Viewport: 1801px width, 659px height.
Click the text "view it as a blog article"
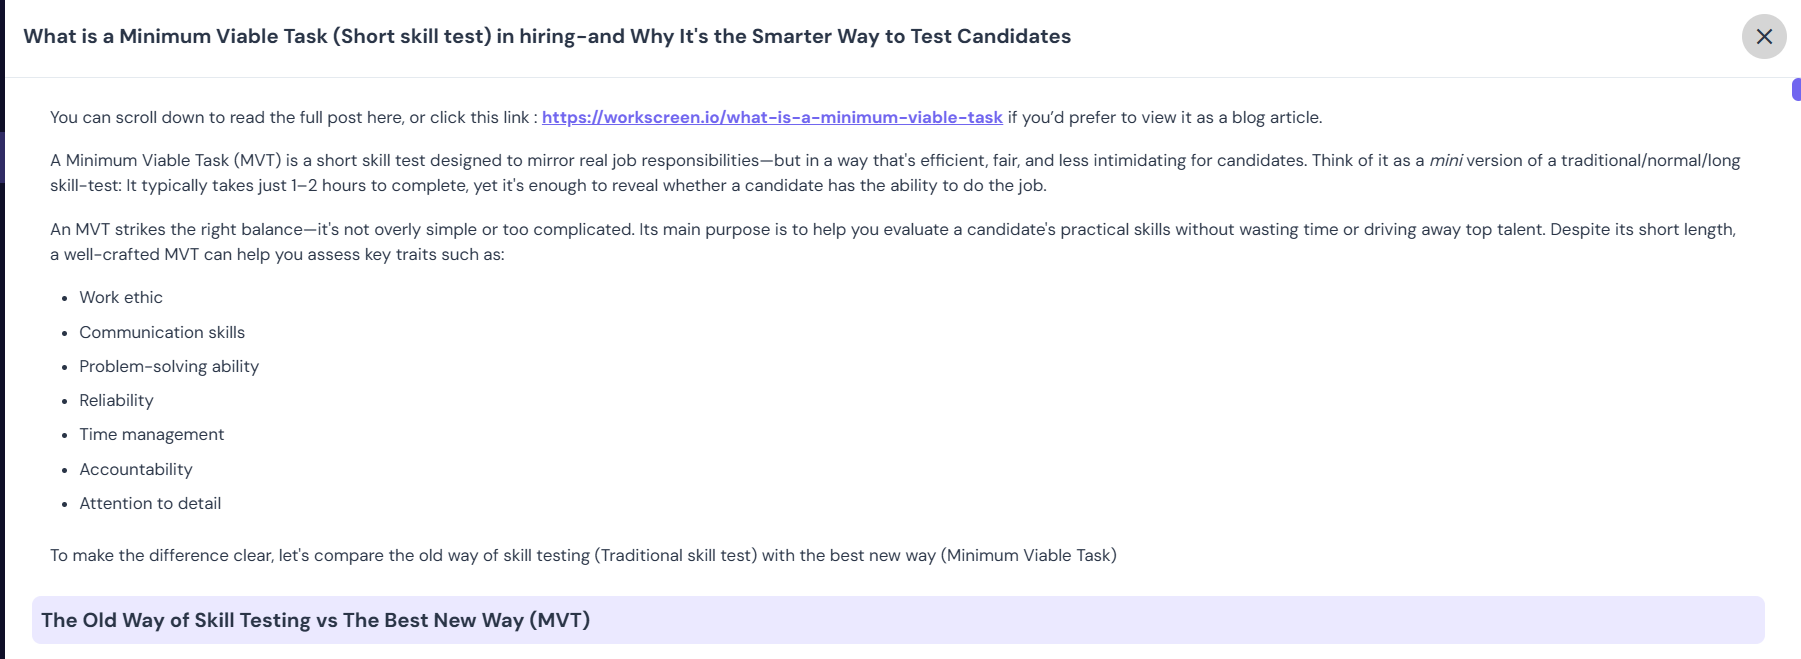click(1229, 118)
